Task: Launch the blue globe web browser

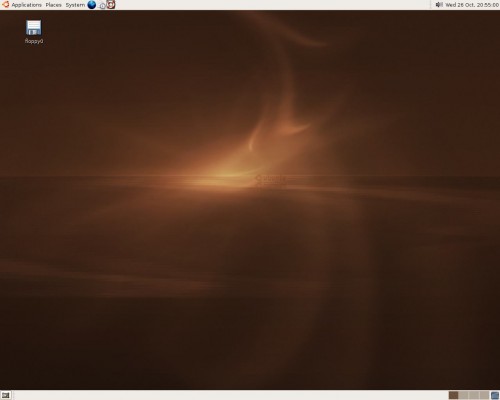Action: point(92,5)
